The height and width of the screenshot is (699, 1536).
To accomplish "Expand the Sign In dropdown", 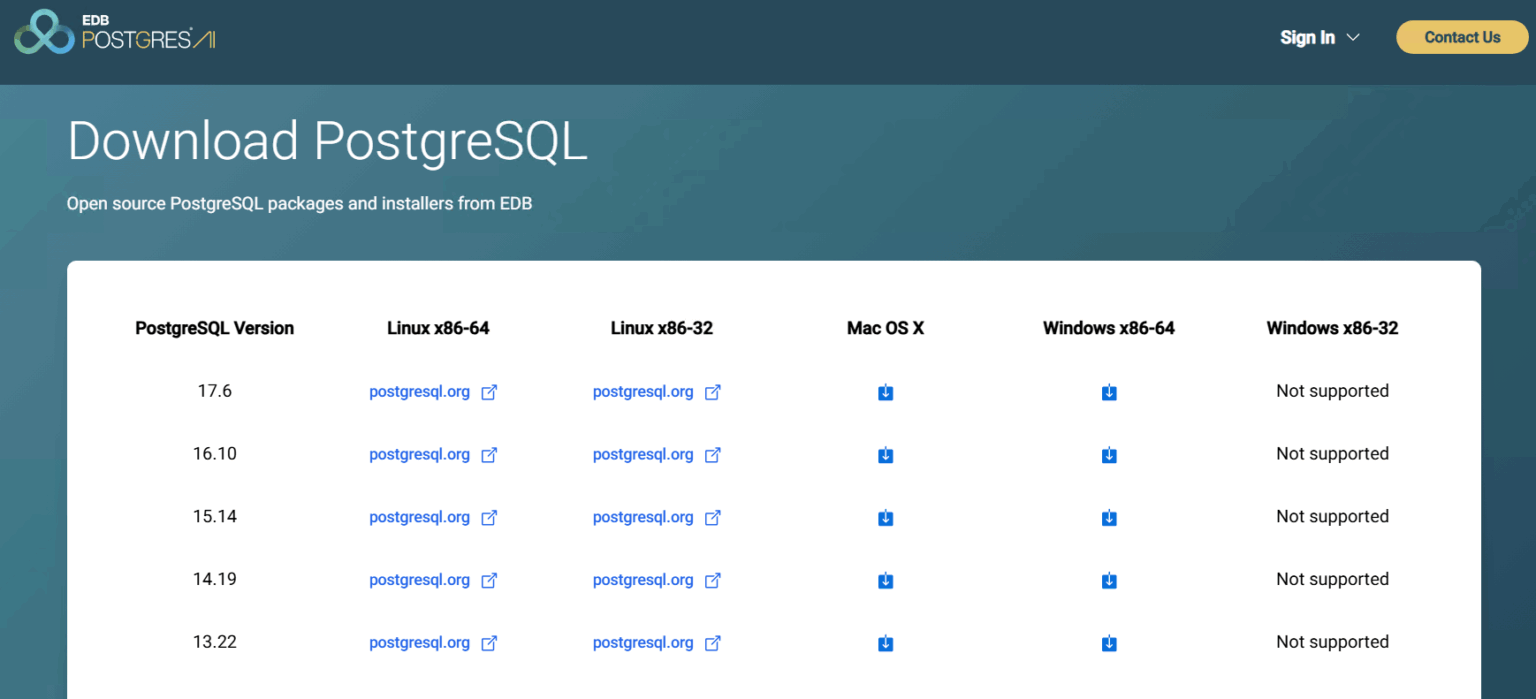I will tap(1319, 37).
